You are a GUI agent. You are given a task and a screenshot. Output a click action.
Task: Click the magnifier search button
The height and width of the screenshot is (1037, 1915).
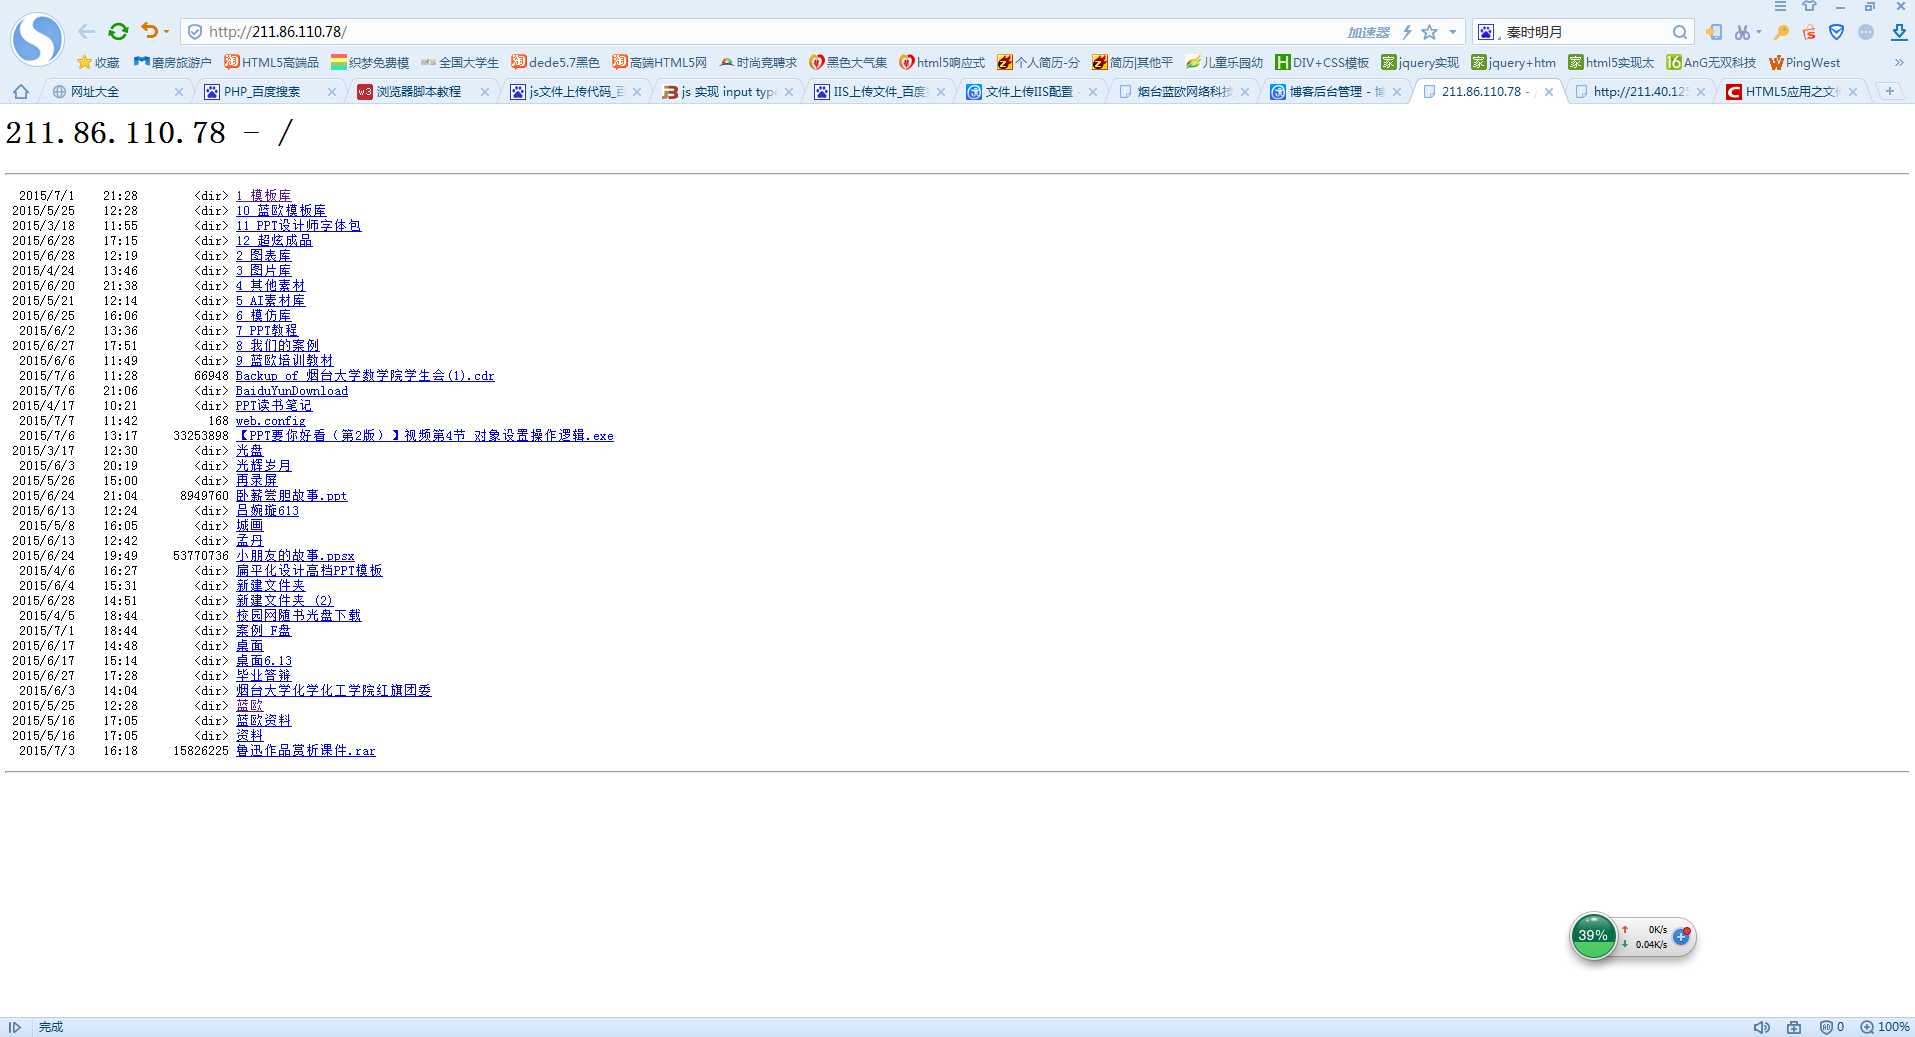point(1680,32)
